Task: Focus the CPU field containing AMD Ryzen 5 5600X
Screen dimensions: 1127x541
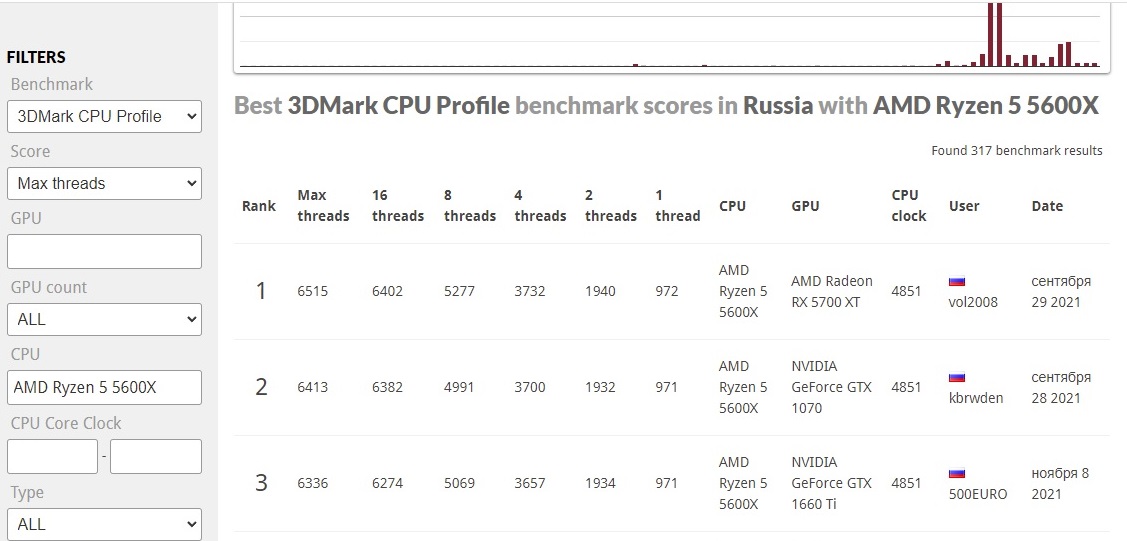Action: tap(104, 387)
